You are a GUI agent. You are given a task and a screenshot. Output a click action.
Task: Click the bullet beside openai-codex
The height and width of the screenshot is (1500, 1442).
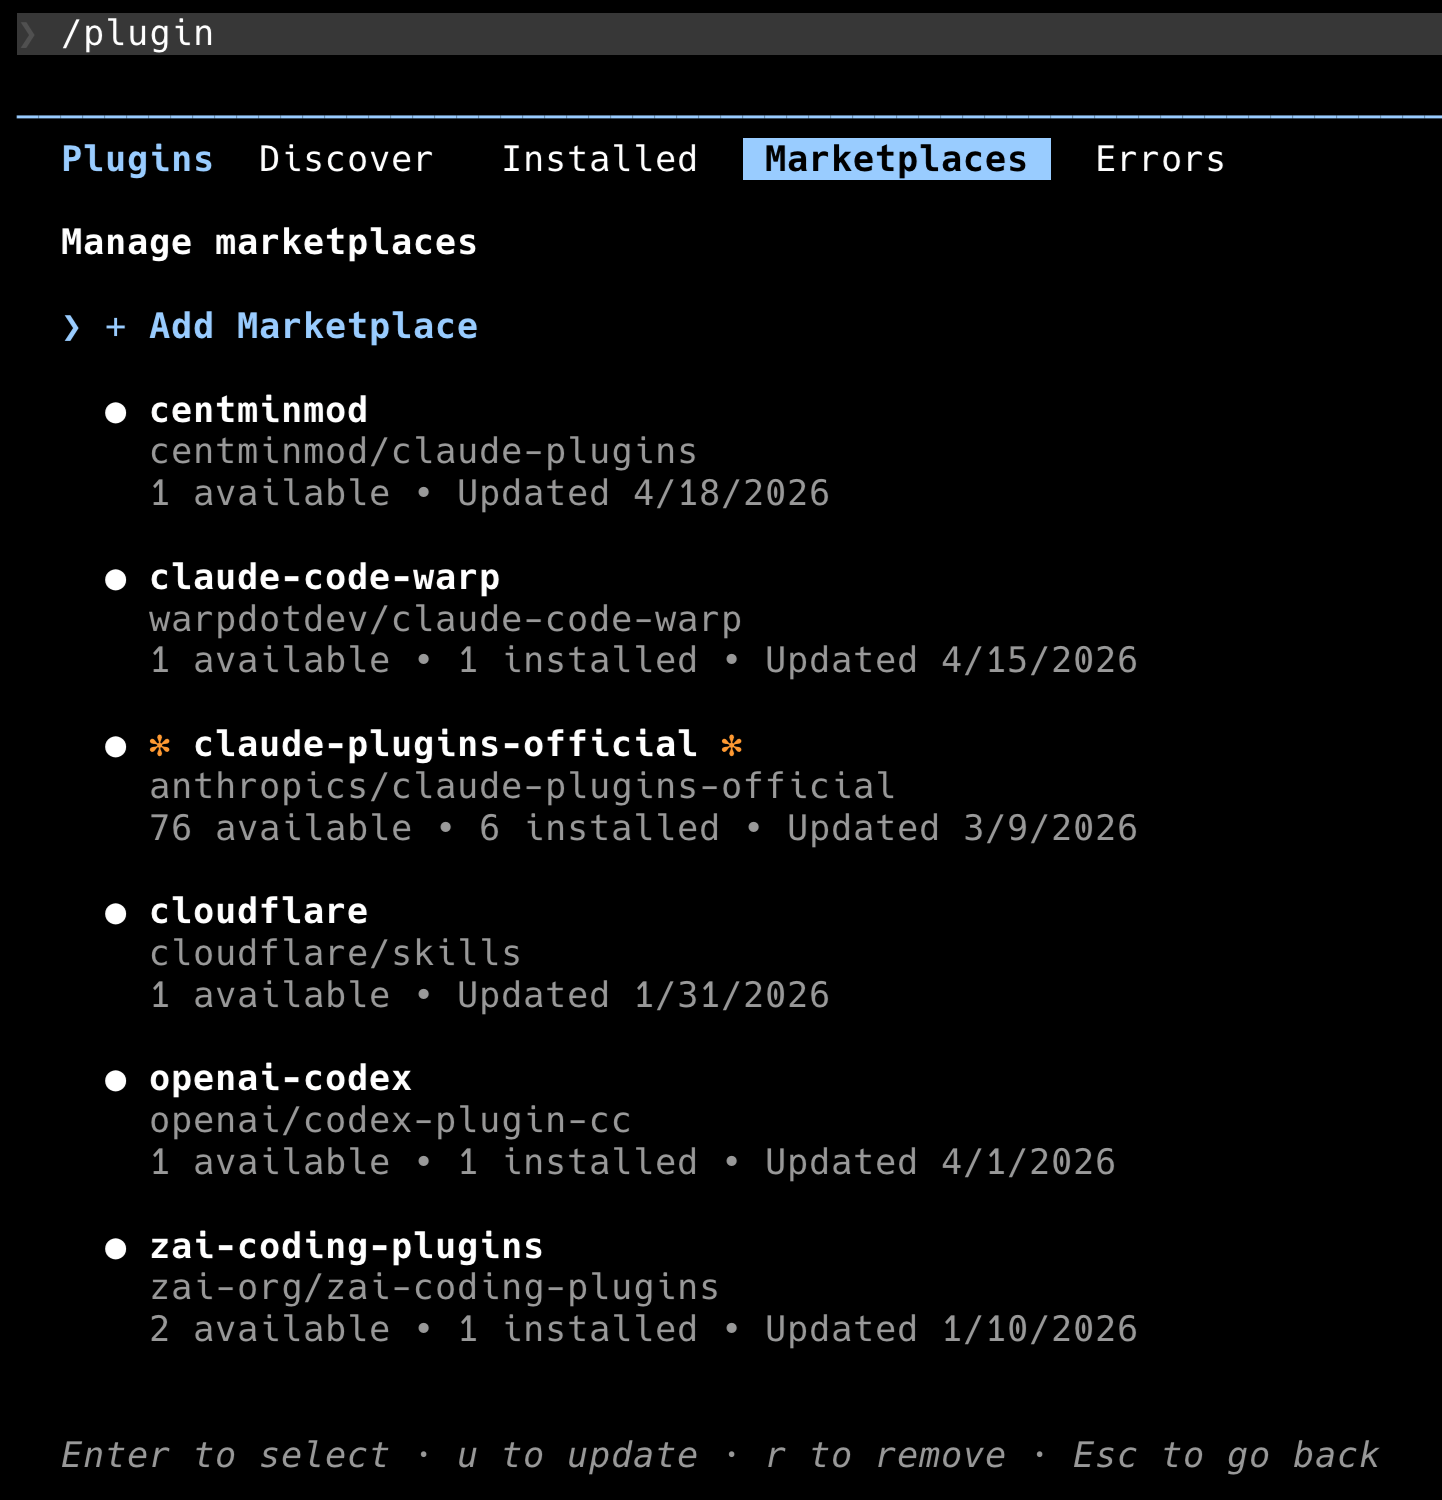116,1080
